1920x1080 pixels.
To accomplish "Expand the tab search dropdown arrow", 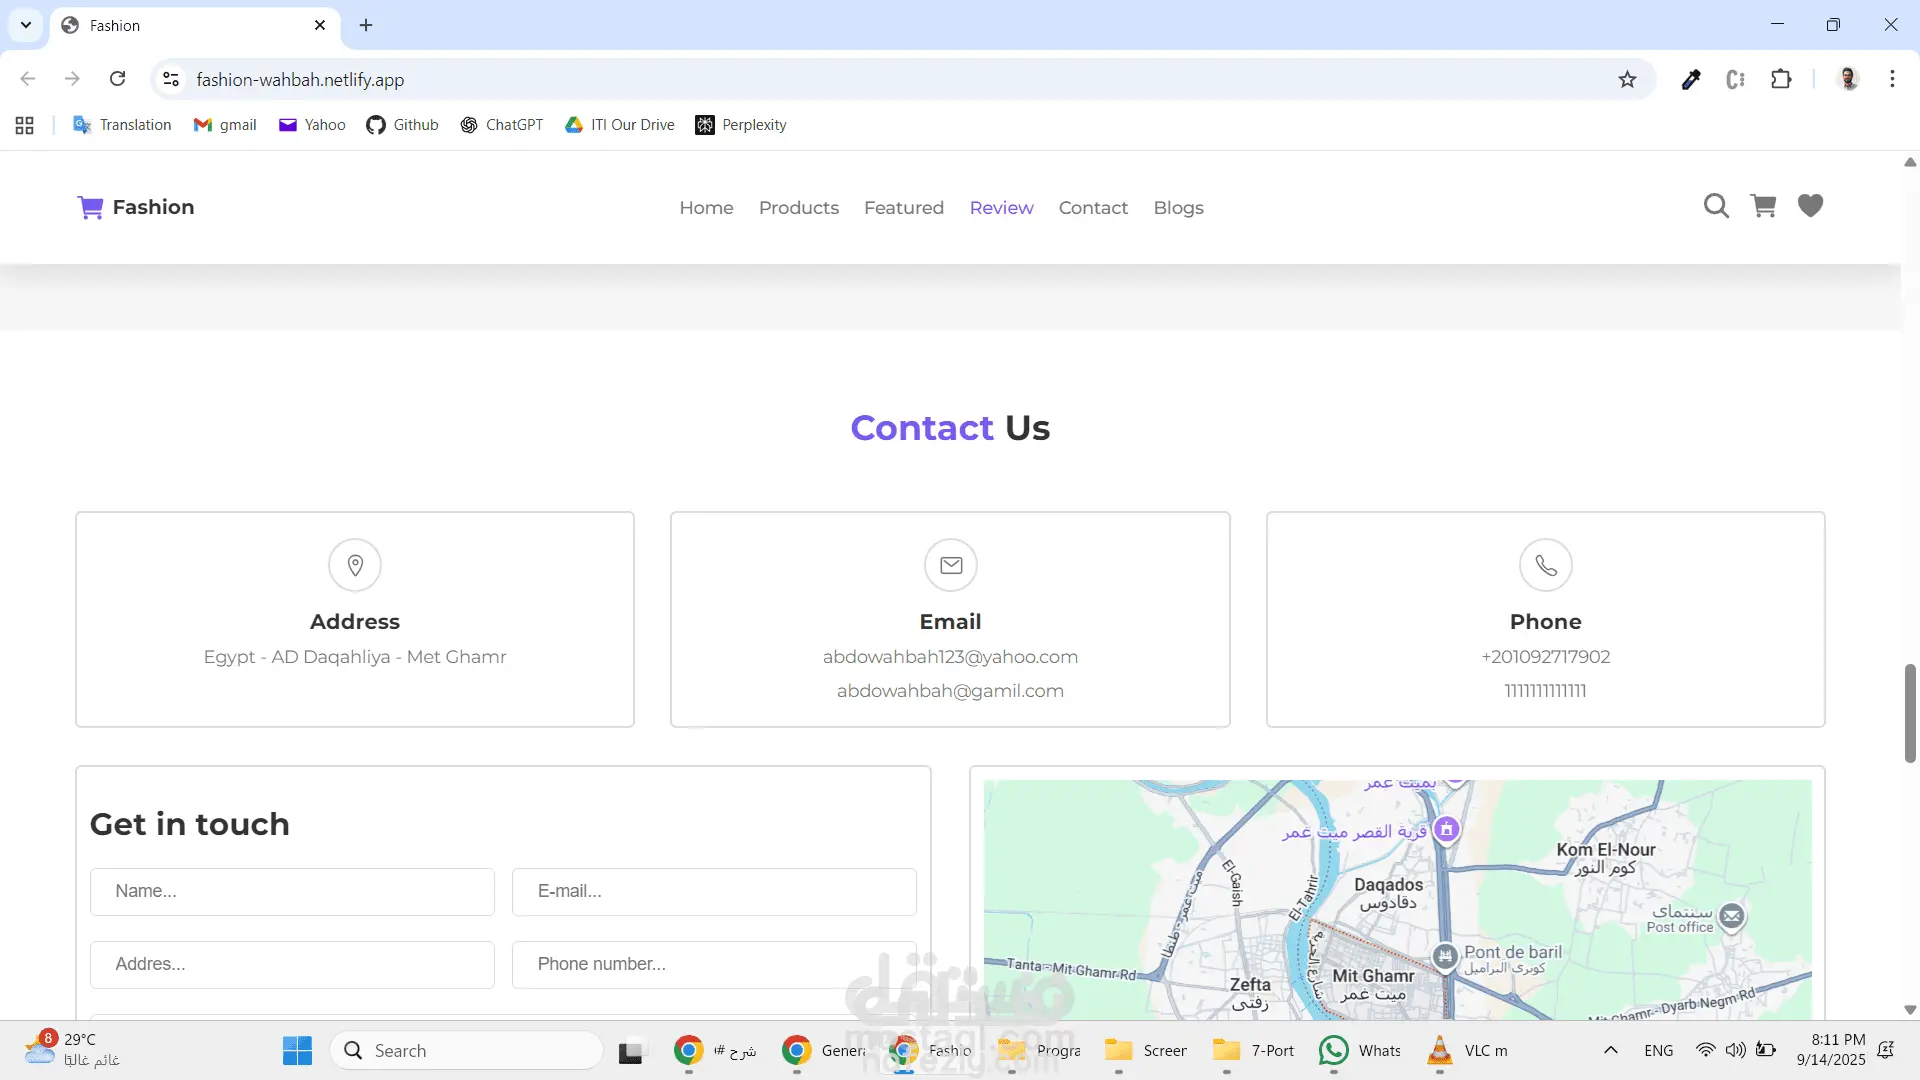I will coord(26,25).
